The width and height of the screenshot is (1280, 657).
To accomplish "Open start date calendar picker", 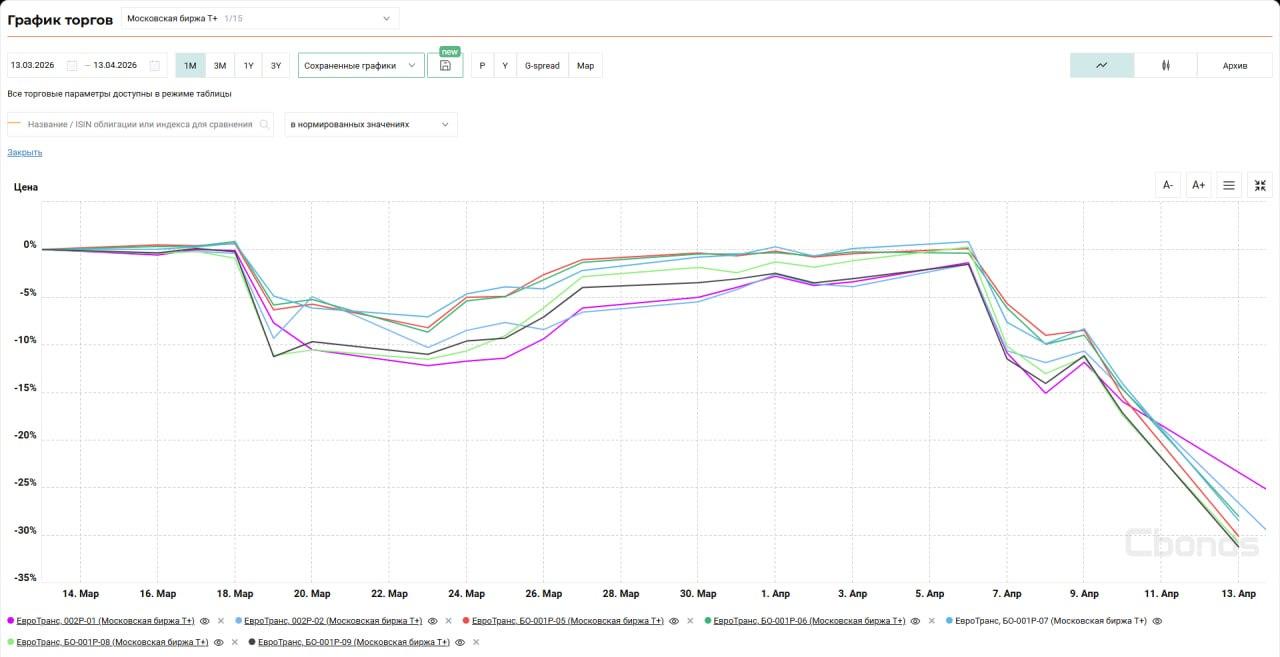I will [x=71, y=66].
